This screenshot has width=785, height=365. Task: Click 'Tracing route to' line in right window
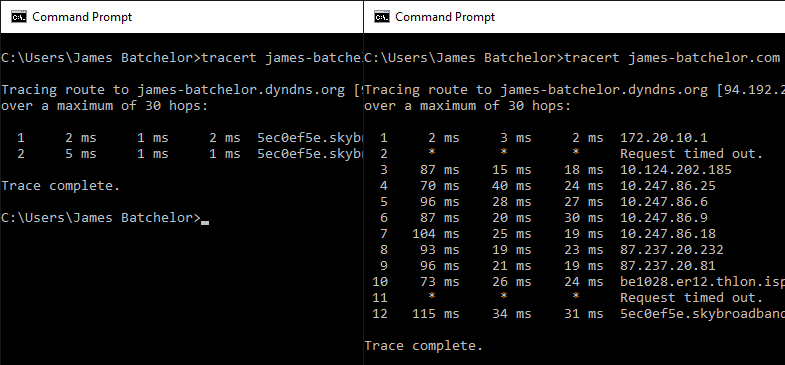coord(574,90)
